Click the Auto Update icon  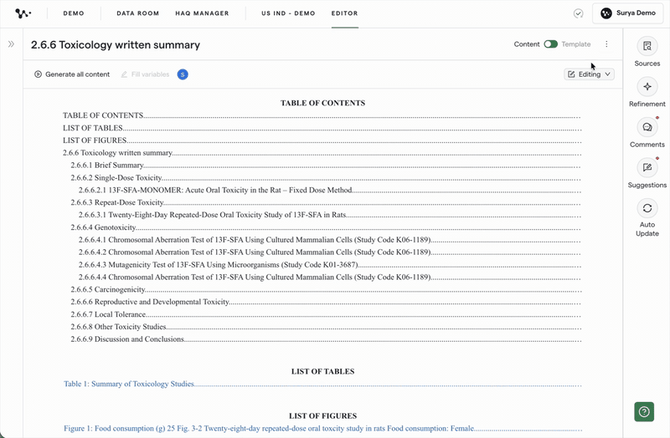click(647, 208)
